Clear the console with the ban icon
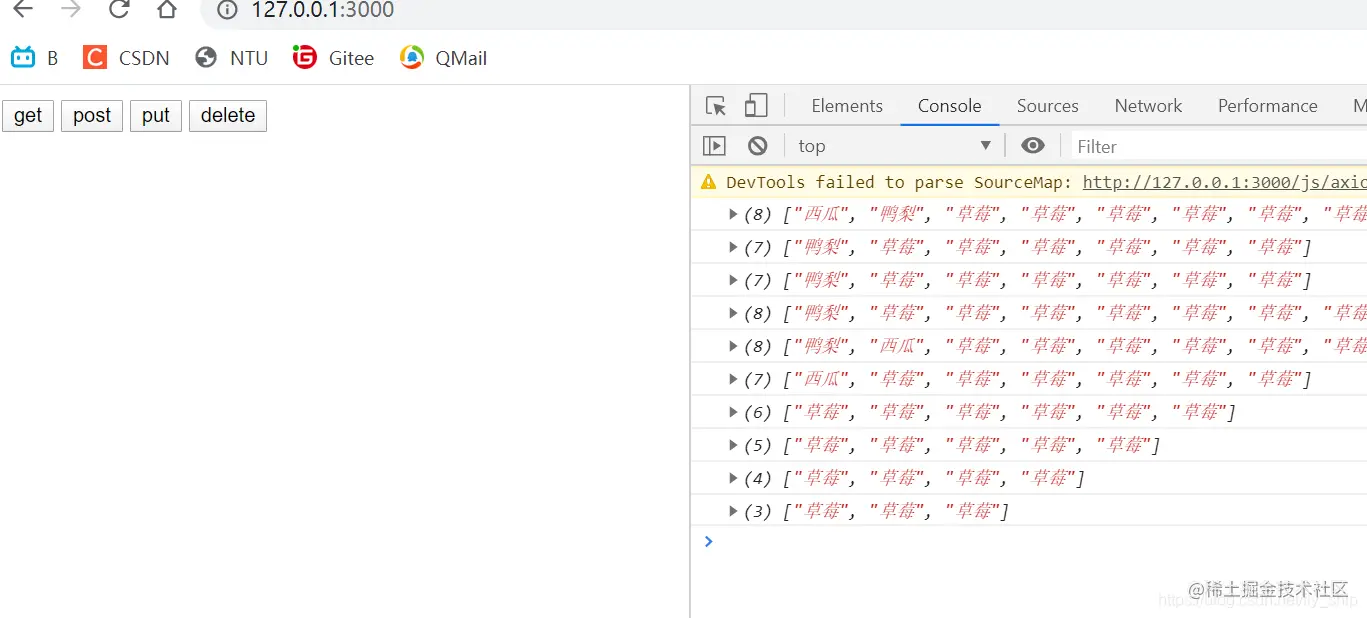This screenshot has width=1367, height=618. click(758, 146)
